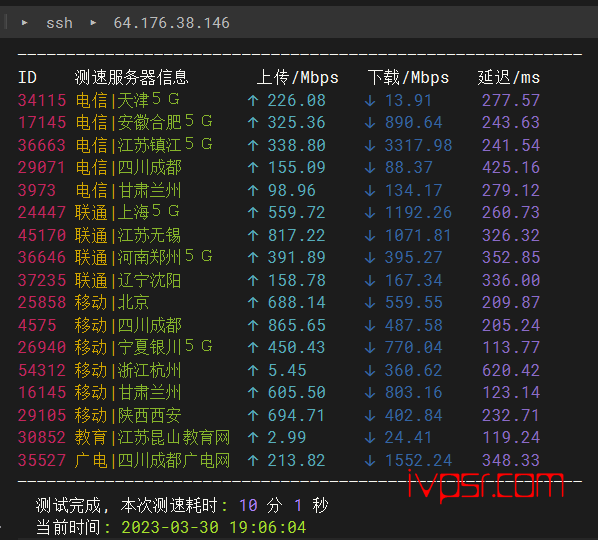This screenshot has height=540, width=598.
Task: Click server ID 37235
Action: pos(42,280)
